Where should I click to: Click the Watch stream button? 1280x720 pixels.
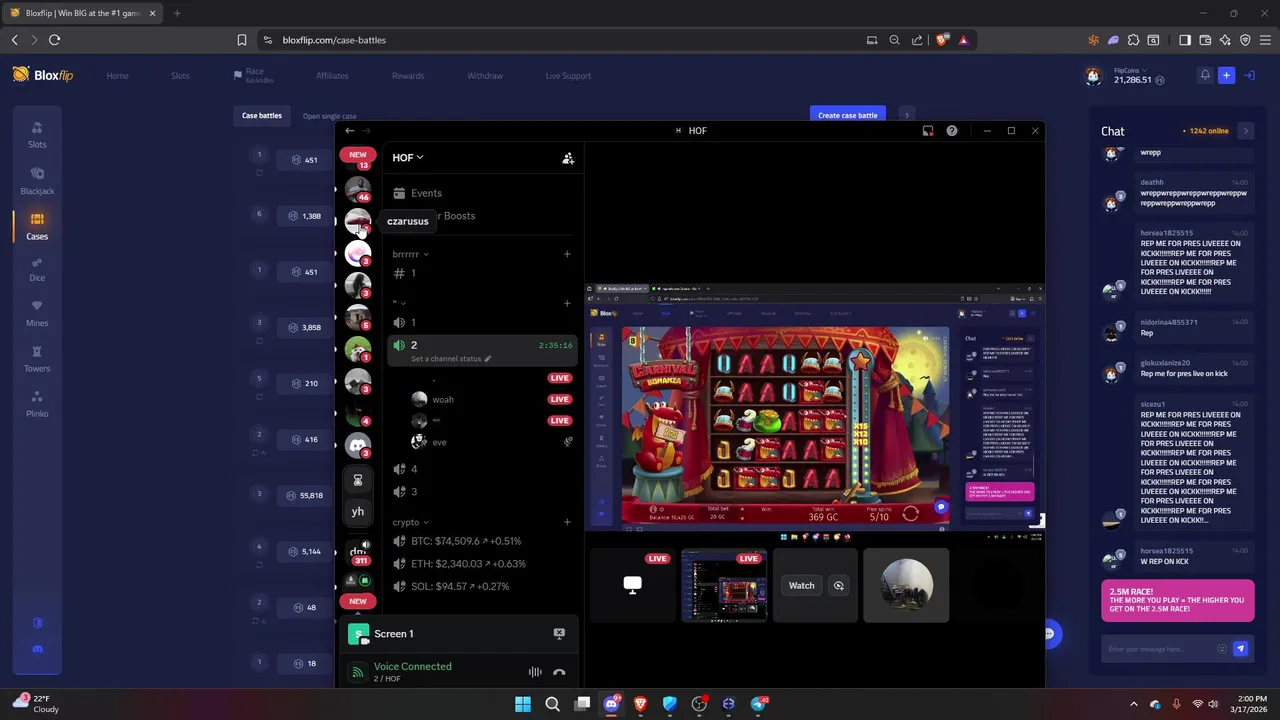tap(802, 586)
